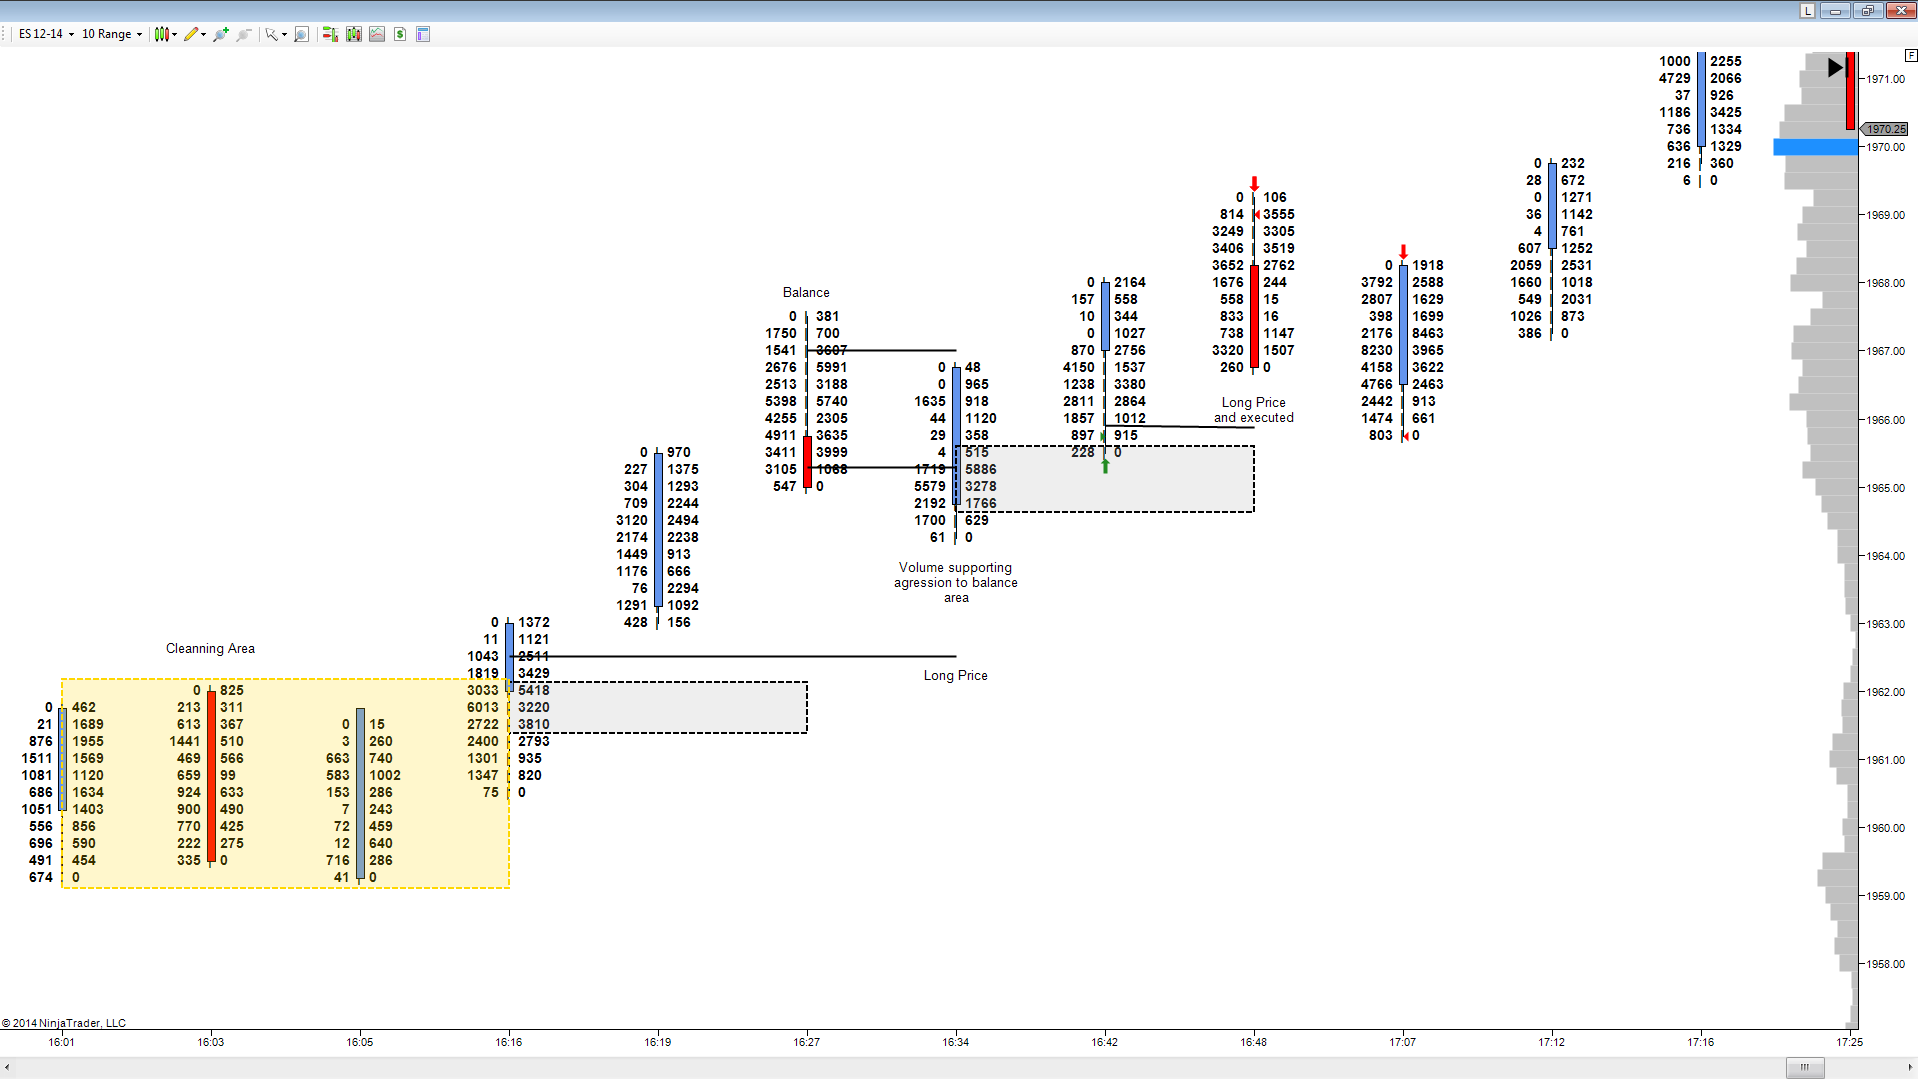Click the 17:25 time axis label
The height and width of the screenshot is (1079, 1918).
point(1850,1042)
